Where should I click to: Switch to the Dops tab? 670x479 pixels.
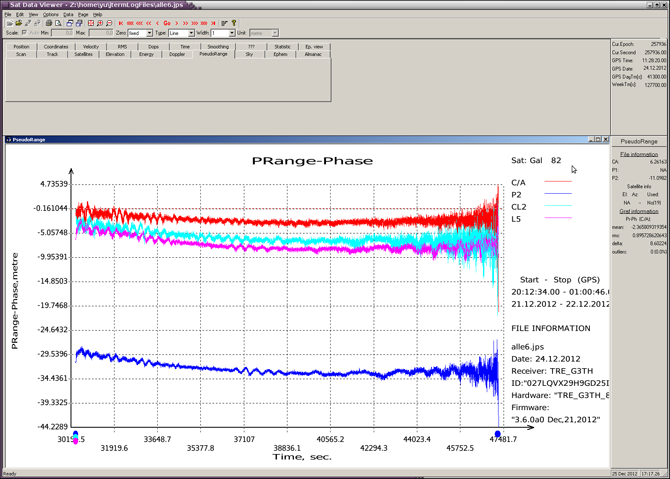pyautogui.click(x=153, y=47)
